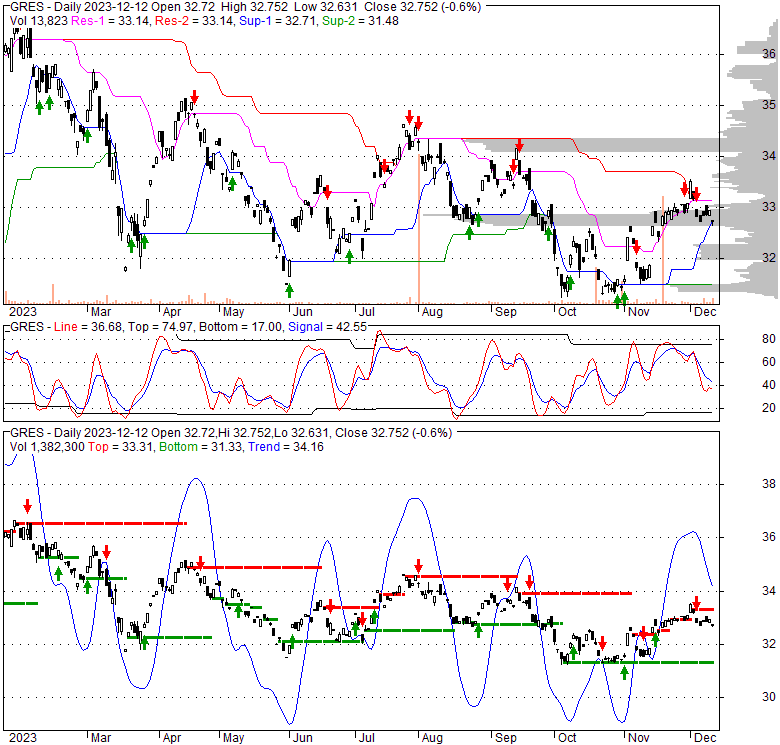Click the 38 price label on bottom chart axis
This screenshot has height=745, width=780.
769,484
